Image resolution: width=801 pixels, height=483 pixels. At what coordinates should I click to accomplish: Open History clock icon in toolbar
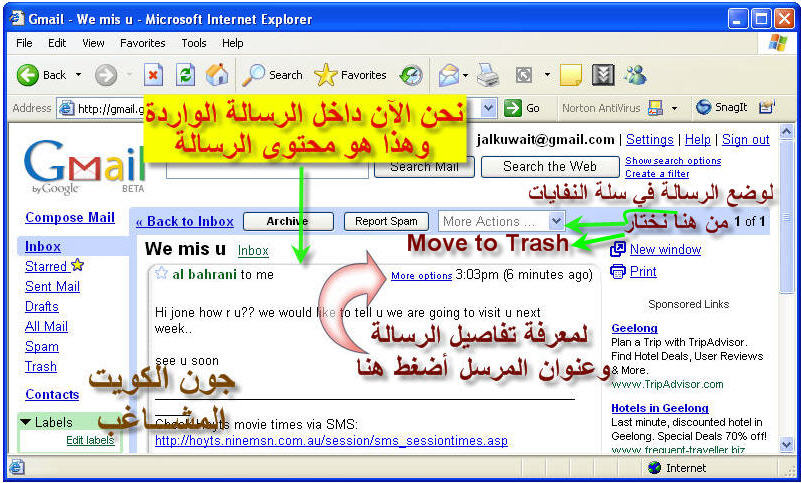[411, 75]
